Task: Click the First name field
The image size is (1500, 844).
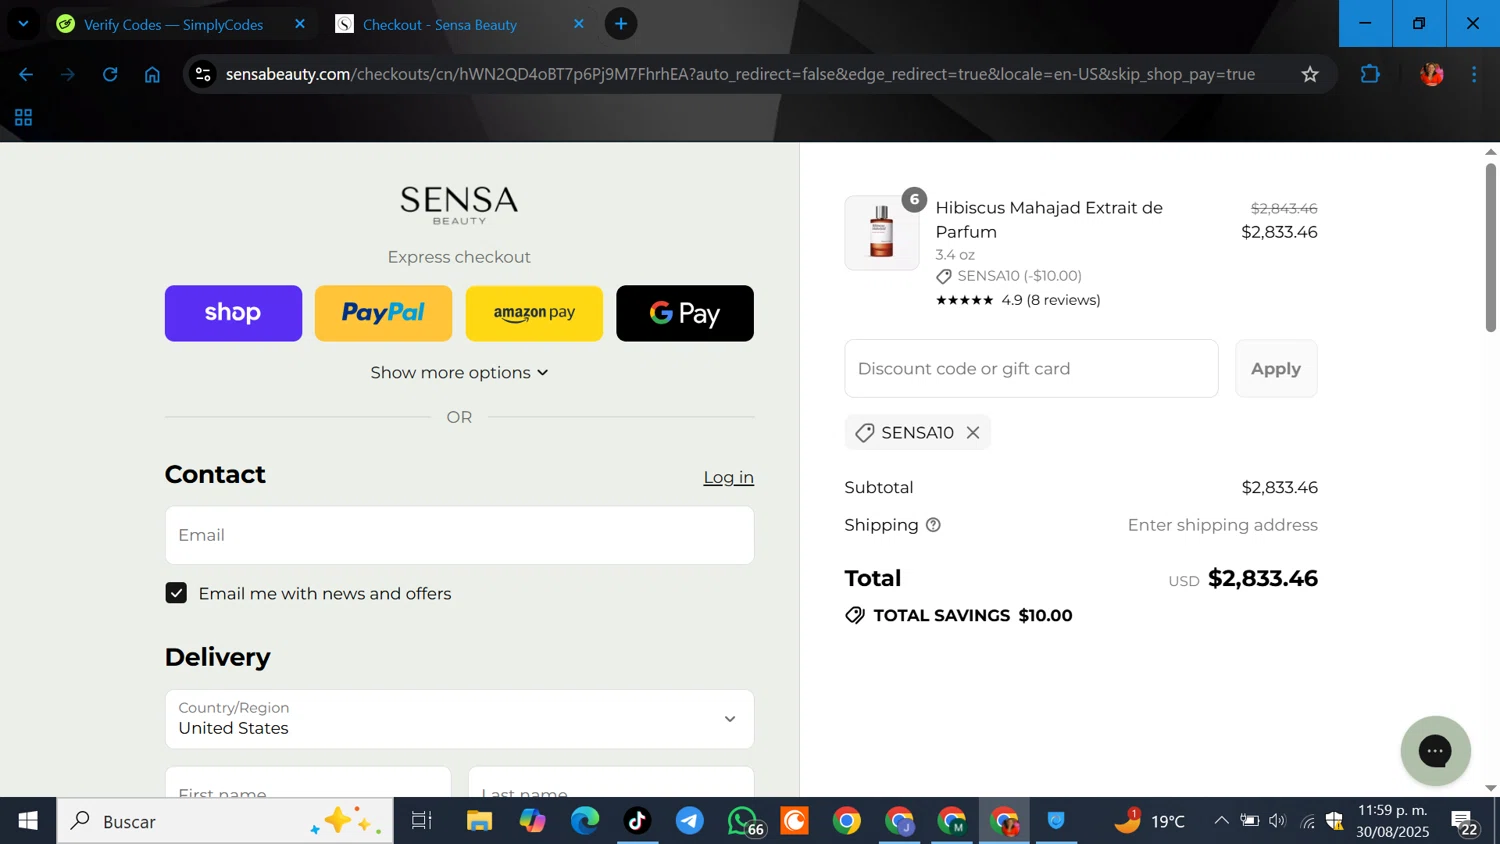Action: pyautogui.click(x=308, y=782)
